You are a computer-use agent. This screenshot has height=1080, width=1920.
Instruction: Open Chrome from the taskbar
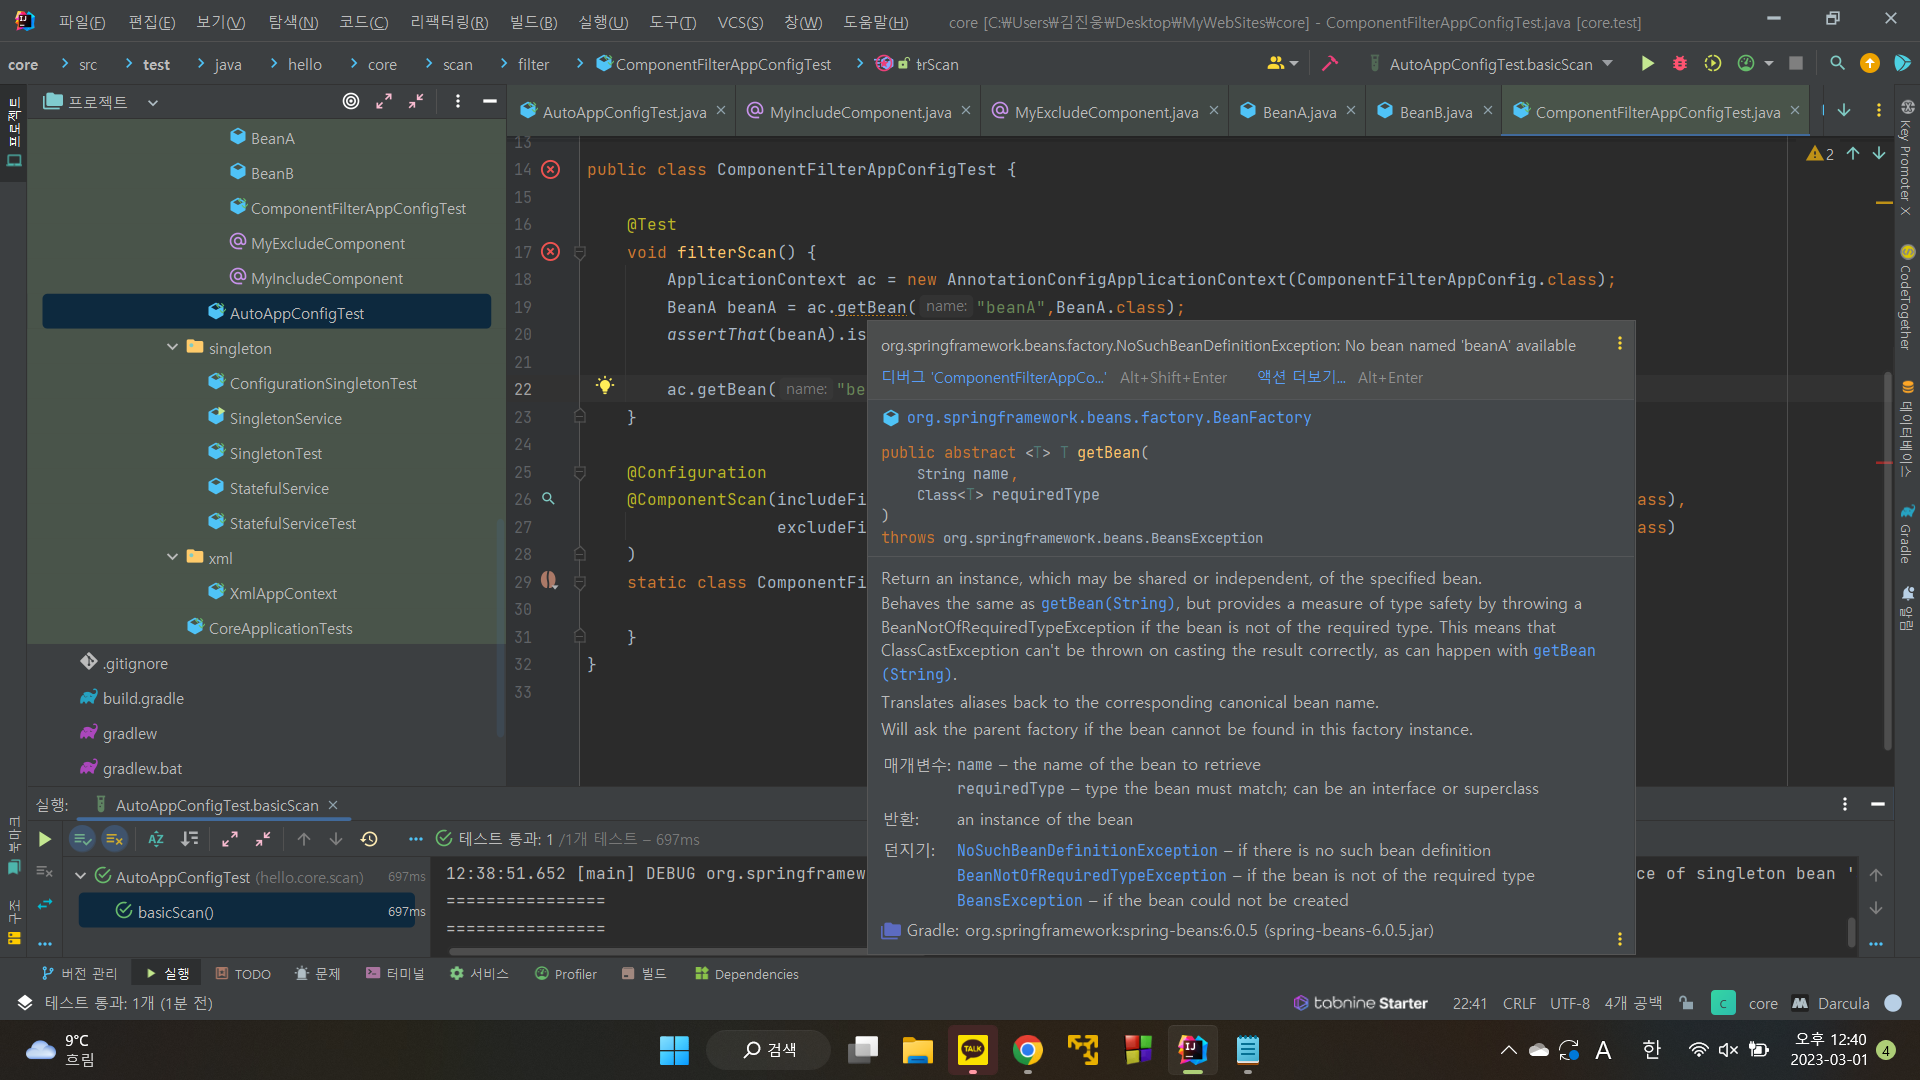pyautogui.click(x=1028, y=1050)
